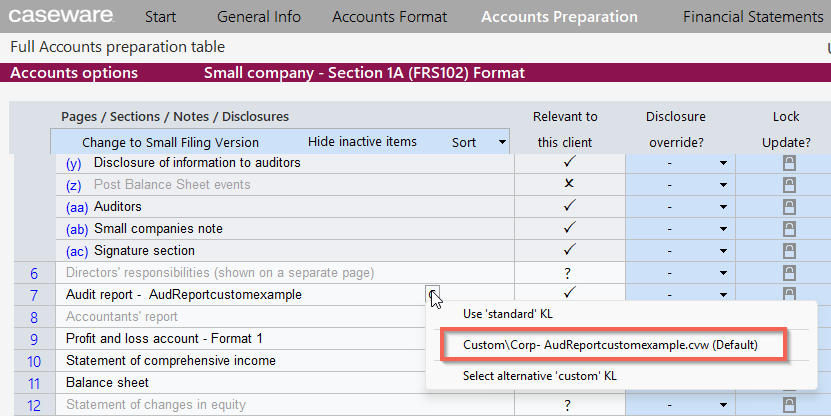The image size is (831, 416).
Task: Select Custom\Corp- AudReportcustomexample.cvw (Default) menu entry
Action: click(x=610, y=345)
